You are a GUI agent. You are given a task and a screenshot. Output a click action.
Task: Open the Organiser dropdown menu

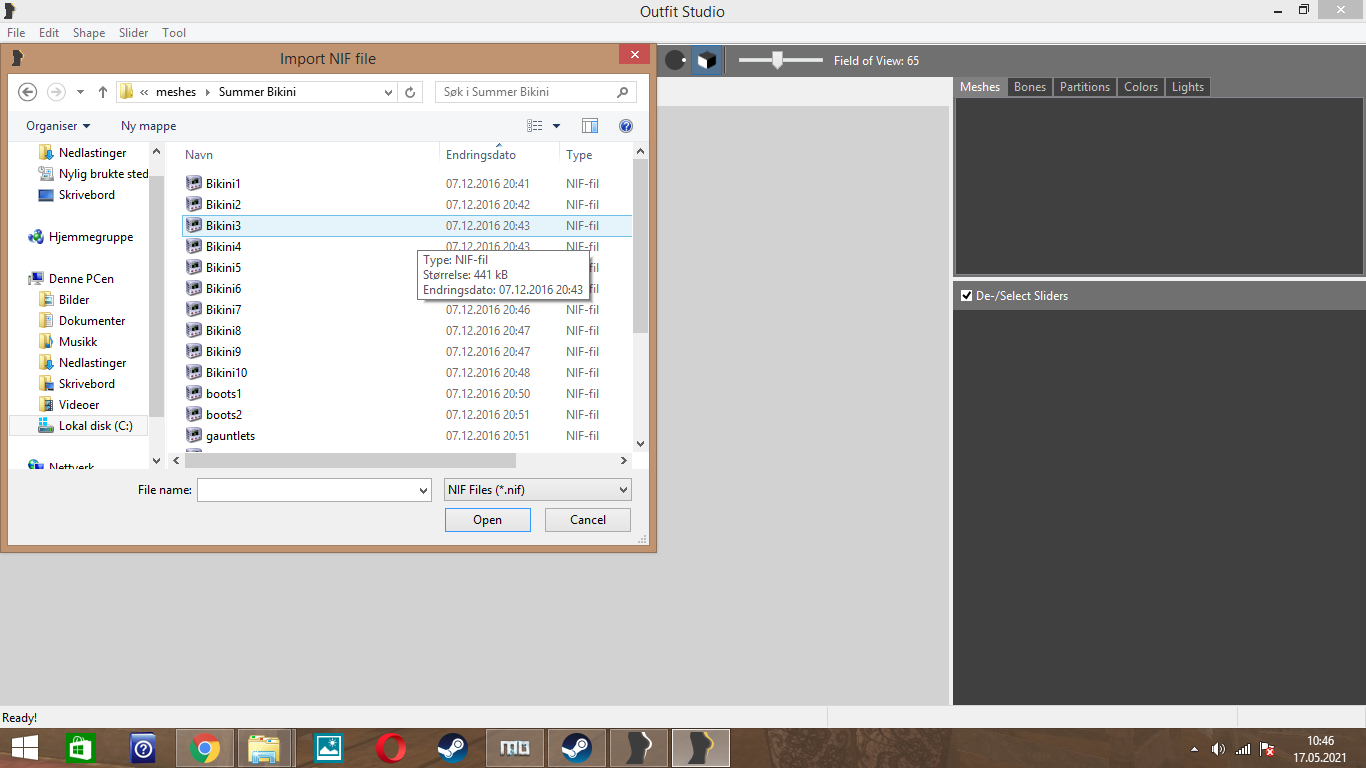pos(58,126)
